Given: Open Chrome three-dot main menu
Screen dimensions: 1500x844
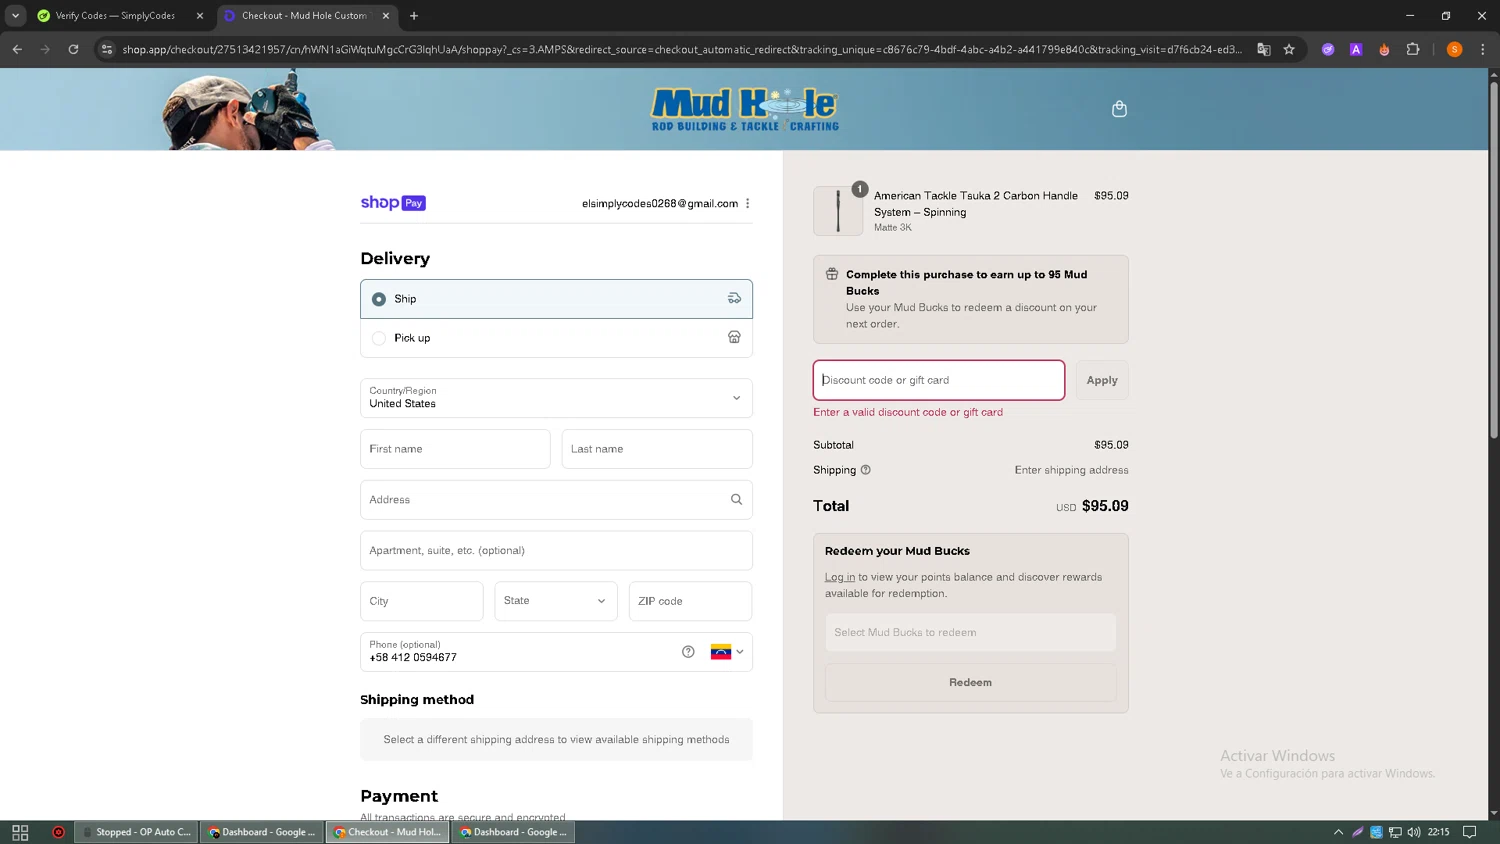Looking at the screenshot, I should click(1483, 49).
